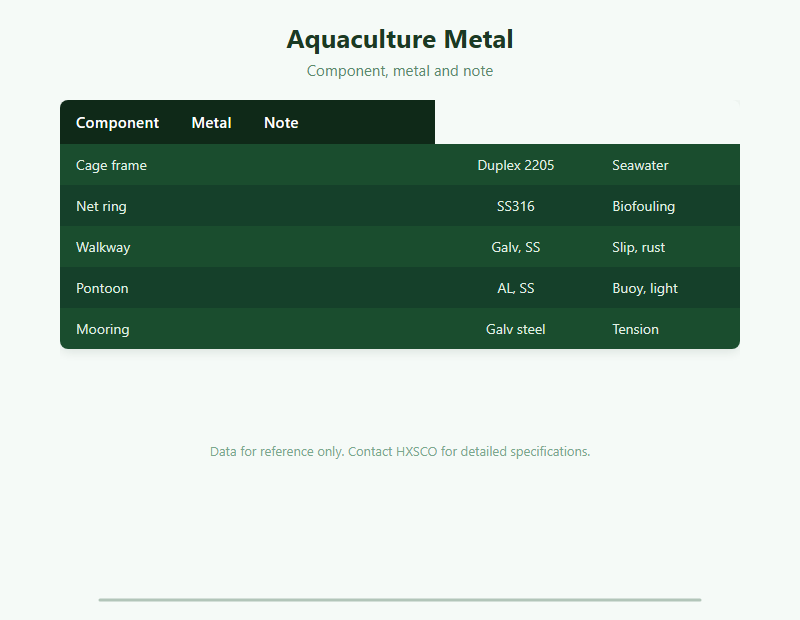This screenshot has height=620, width=800.
Task: Click the horizontal scrollbar at the bottom
Action: [400, 600]
